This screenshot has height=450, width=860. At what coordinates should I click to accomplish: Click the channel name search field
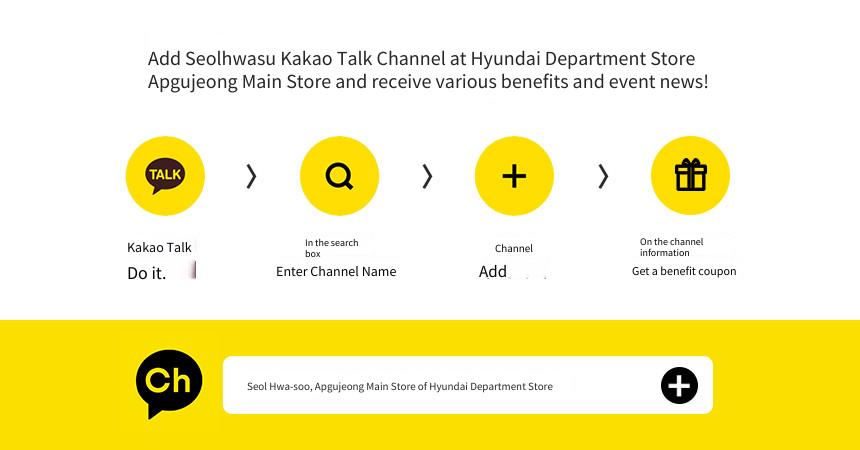(x=468, y=385)
